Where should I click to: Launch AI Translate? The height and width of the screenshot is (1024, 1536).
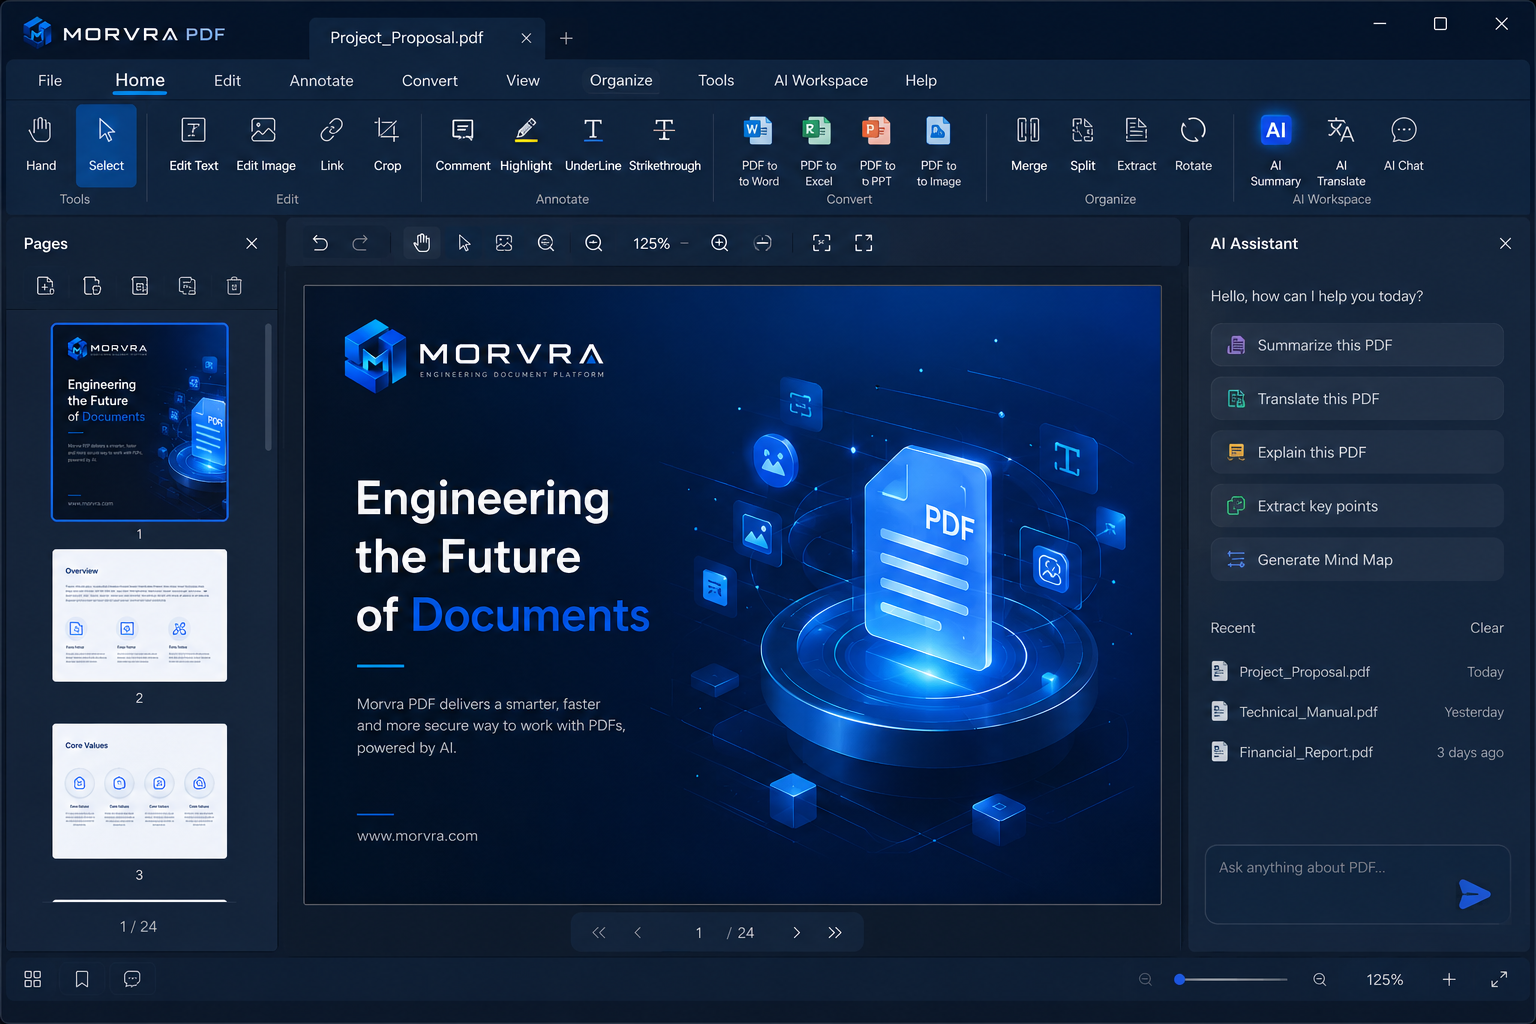[1341, 150]
